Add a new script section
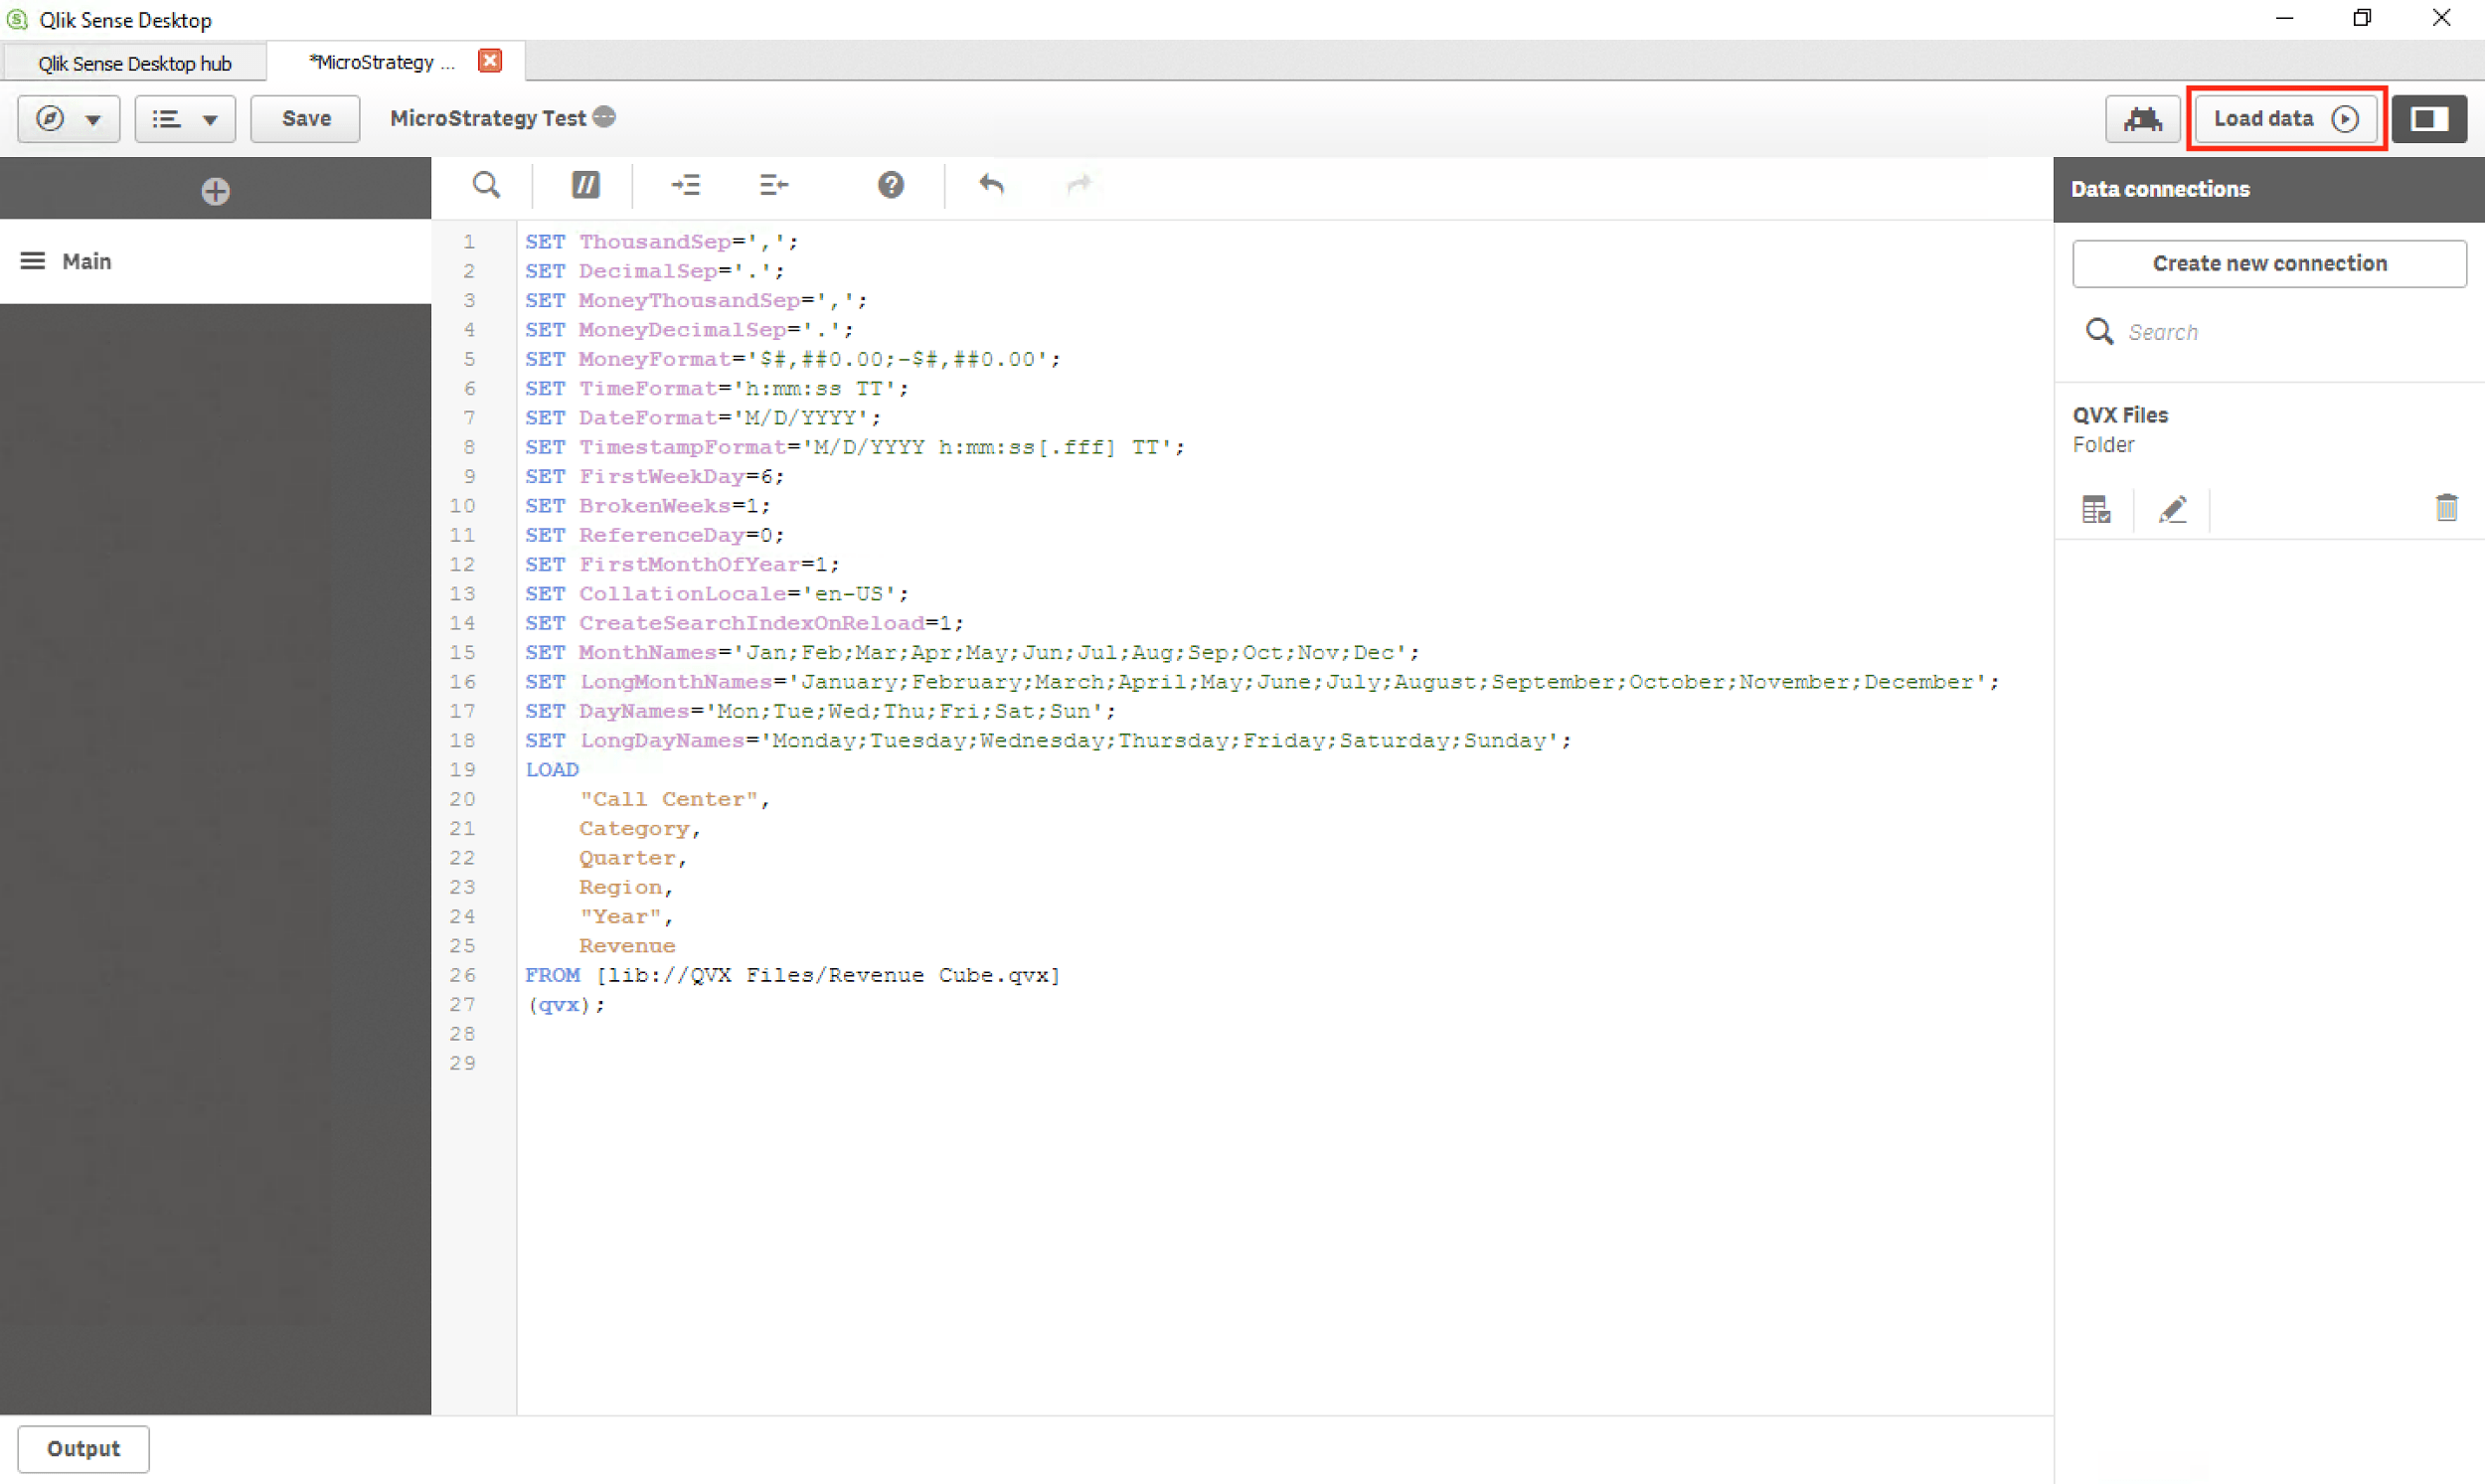This screenshot has height=1484, width=2485. pyautogui.click(x=215, y=190)
